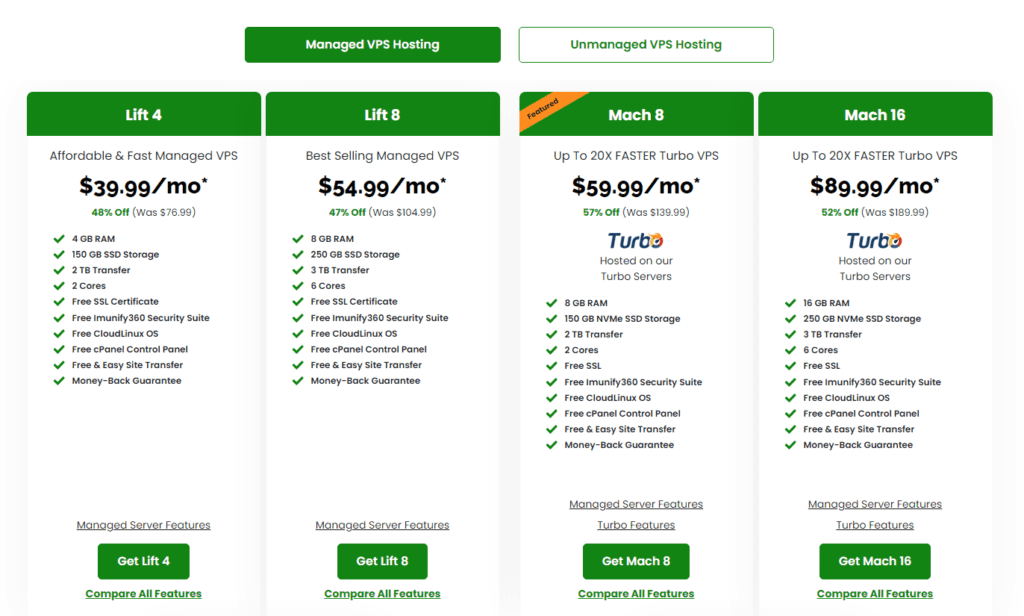The image size is (1024, 616).
Task: Select the Get Mach 16 button
Action: [x=874, y=561]
